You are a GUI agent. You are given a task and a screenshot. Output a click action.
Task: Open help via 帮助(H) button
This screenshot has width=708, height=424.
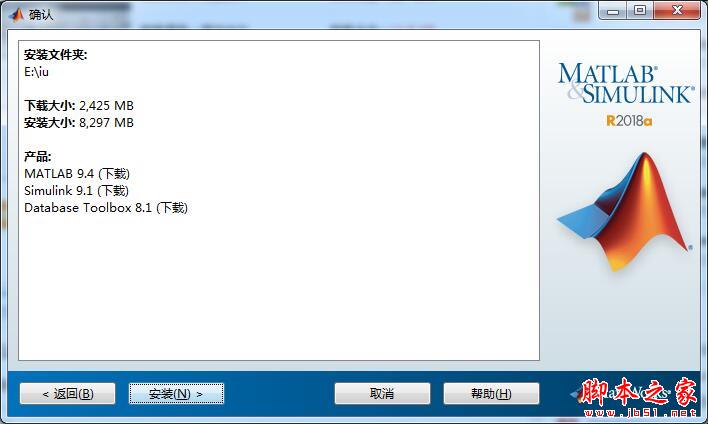491,394
